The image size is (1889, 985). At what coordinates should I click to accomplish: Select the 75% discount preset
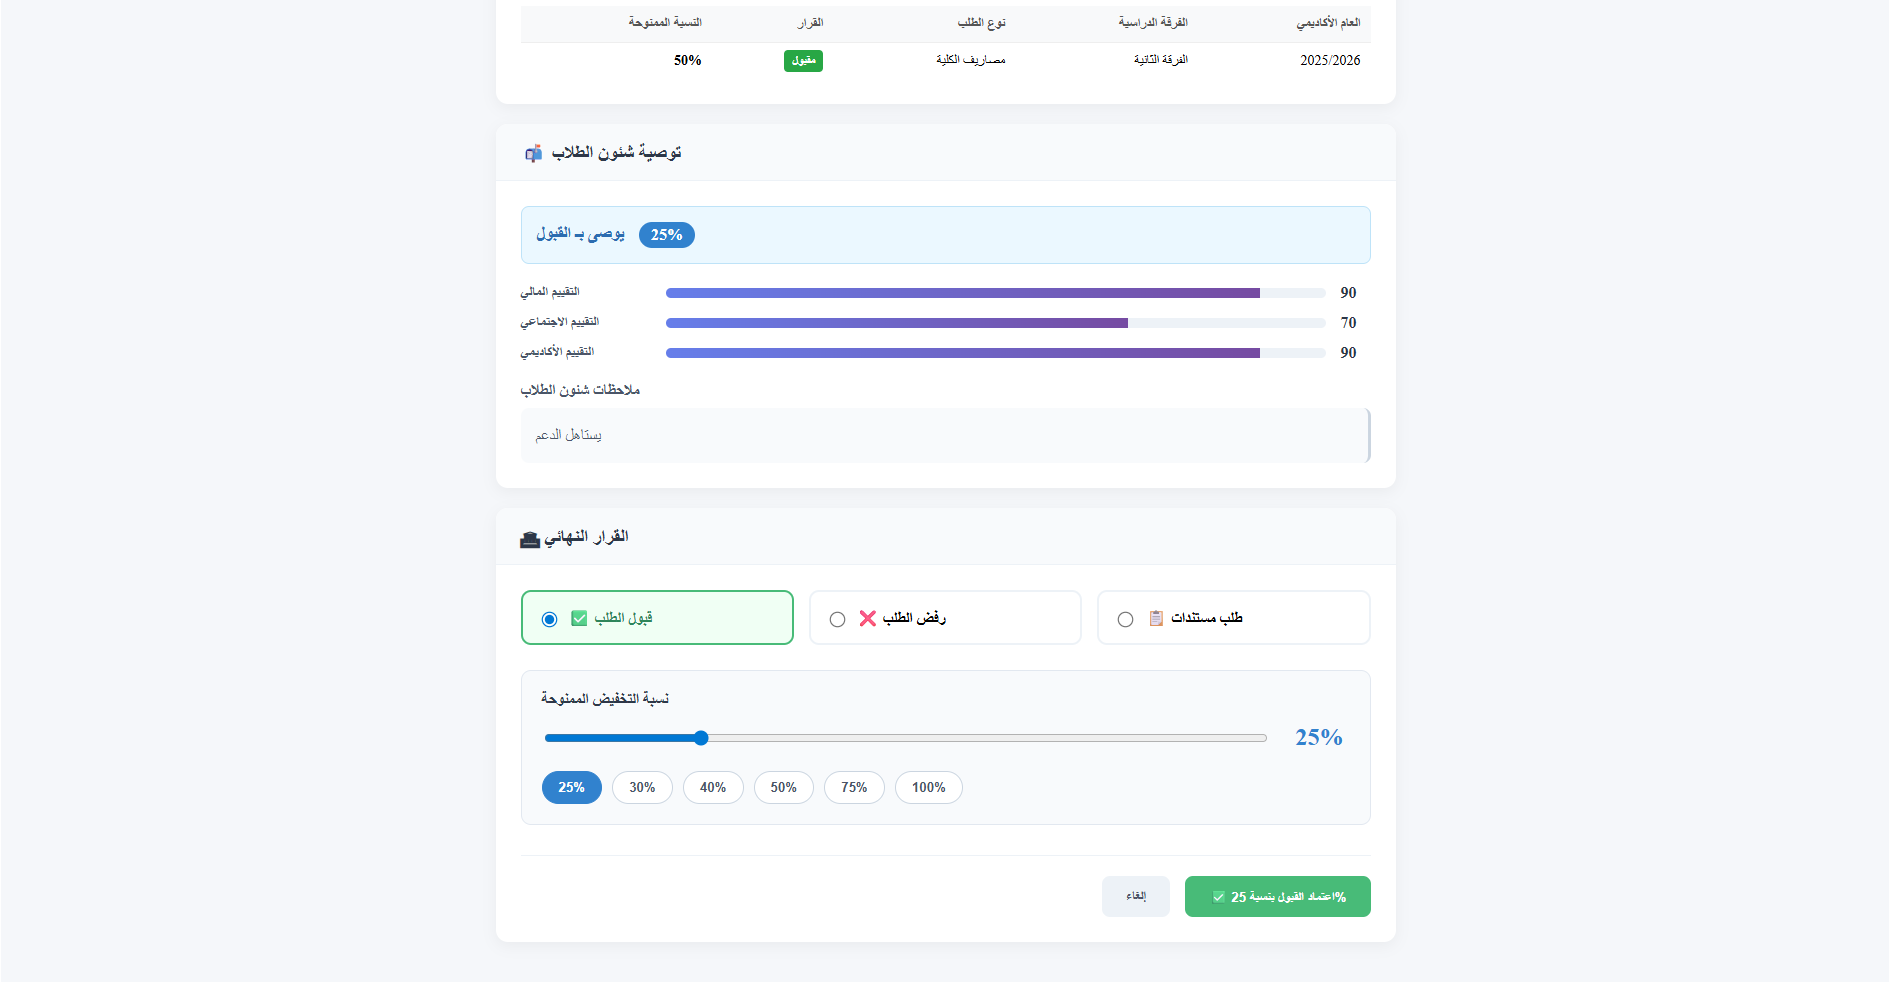(x=854, y=787)
